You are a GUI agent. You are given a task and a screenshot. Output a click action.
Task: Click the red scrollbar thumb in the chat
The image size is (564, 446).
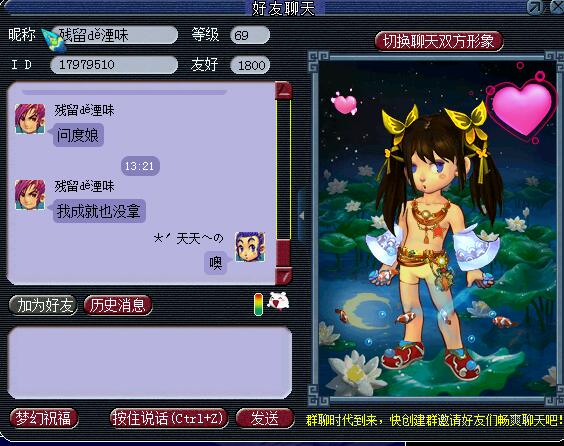[x=283, y=253]
